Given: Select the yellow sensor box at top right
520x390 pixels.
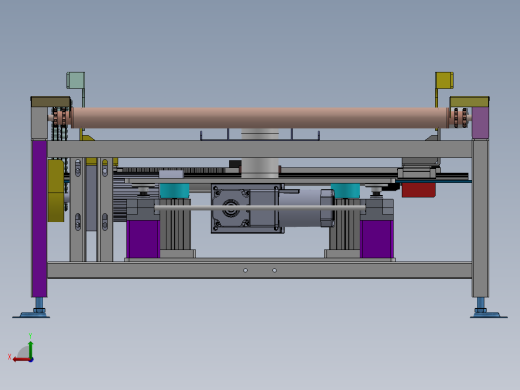Looking at the screenshot, I should tap(444, 80).
